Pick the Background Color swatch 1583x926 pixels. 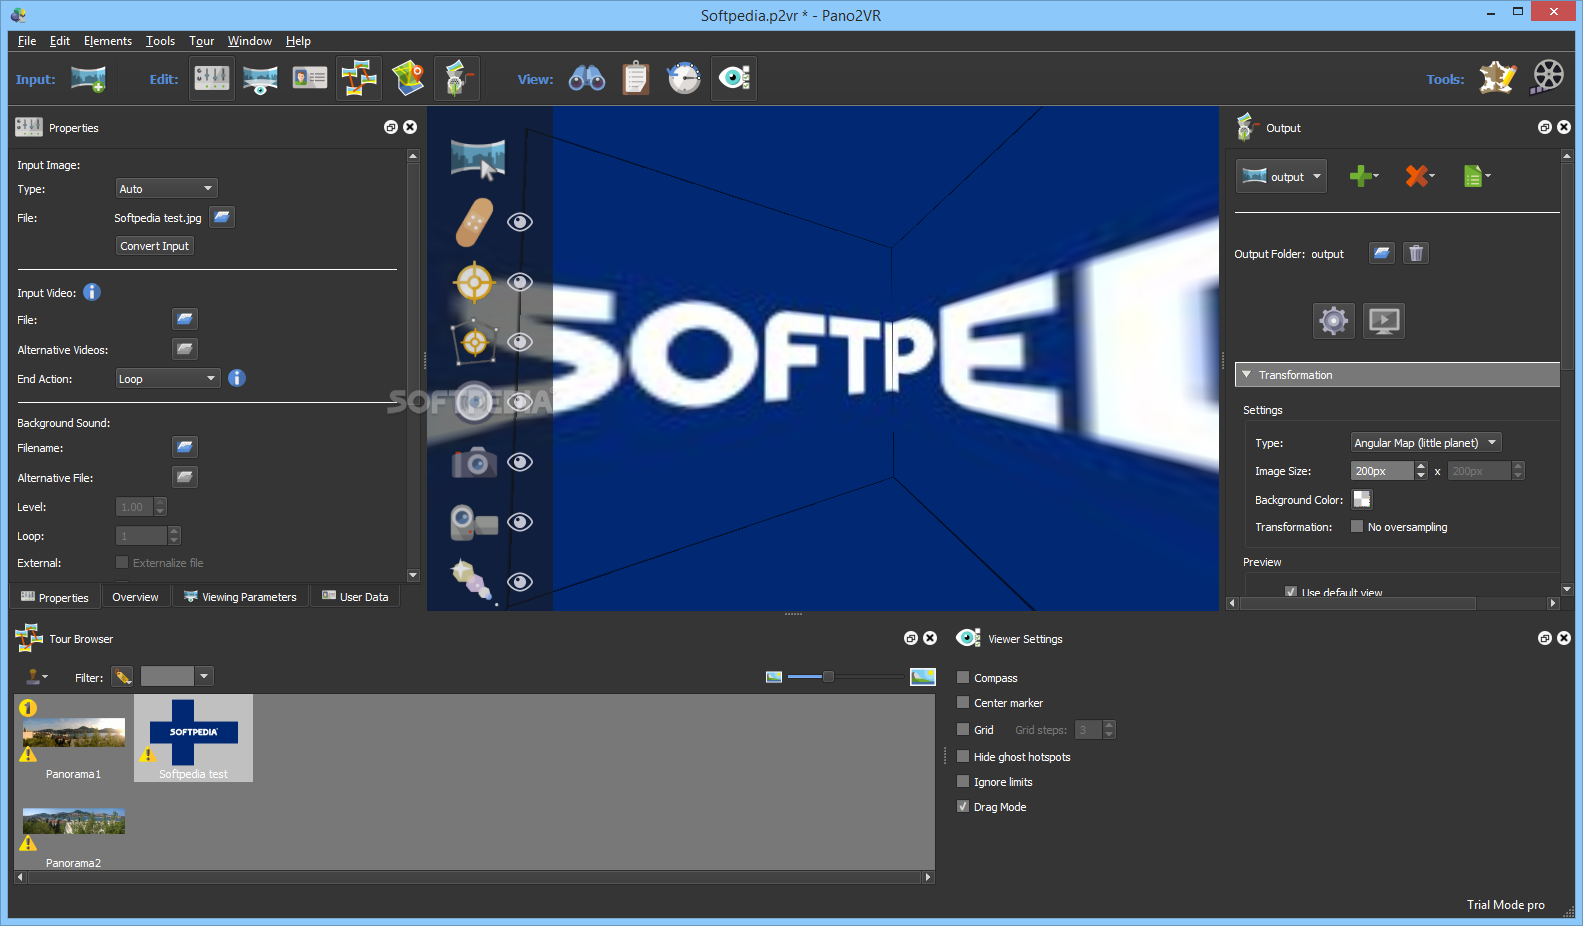tap(1362, 499)
